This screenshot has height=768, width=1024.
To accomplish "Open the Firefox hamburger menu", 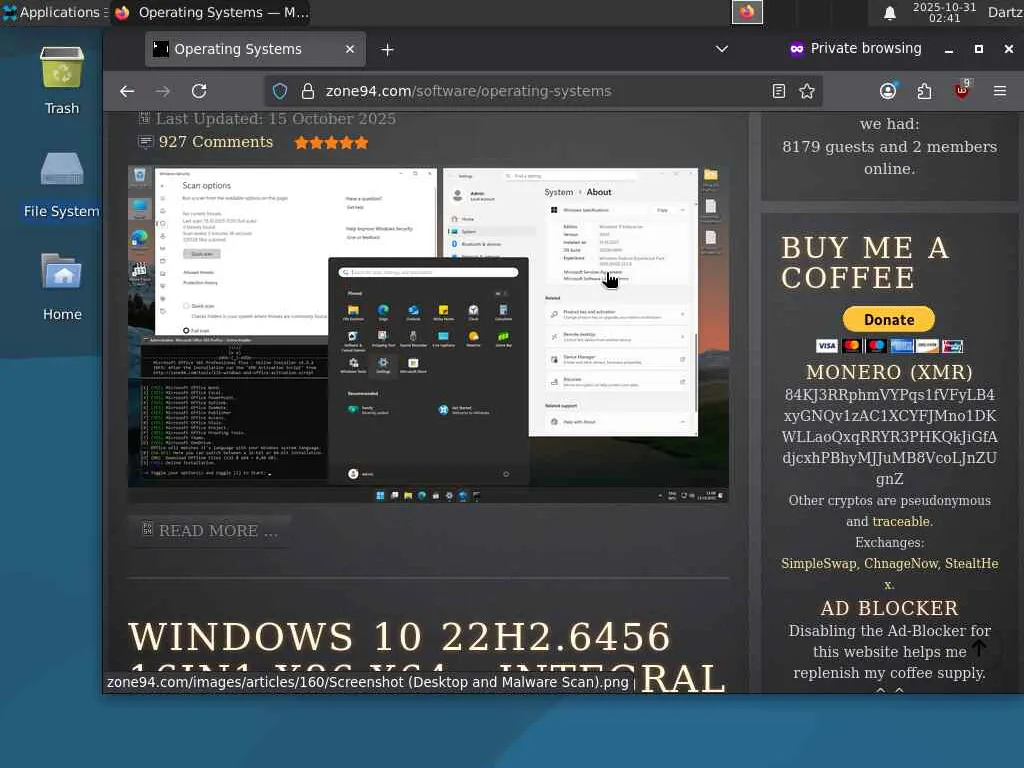I will (1000, 91).
